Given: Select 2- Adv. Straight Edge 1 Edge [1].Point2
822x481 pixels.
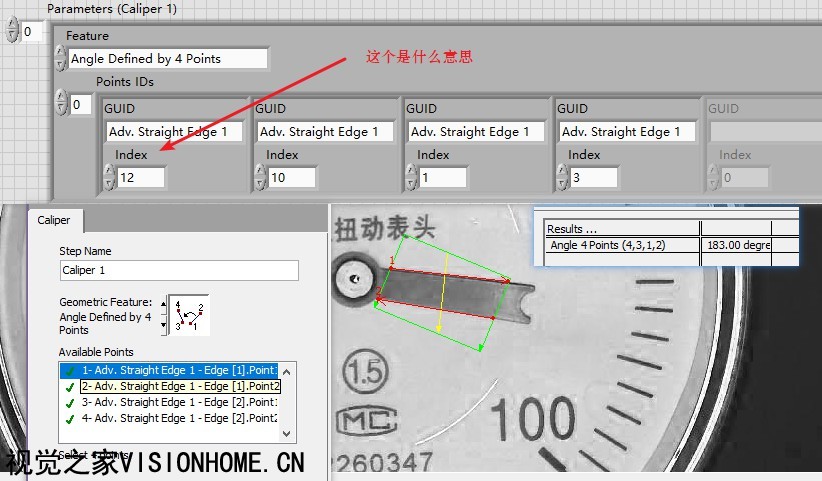Looking at the screenshot, I should pyautogui.click(x=181, y=386).
